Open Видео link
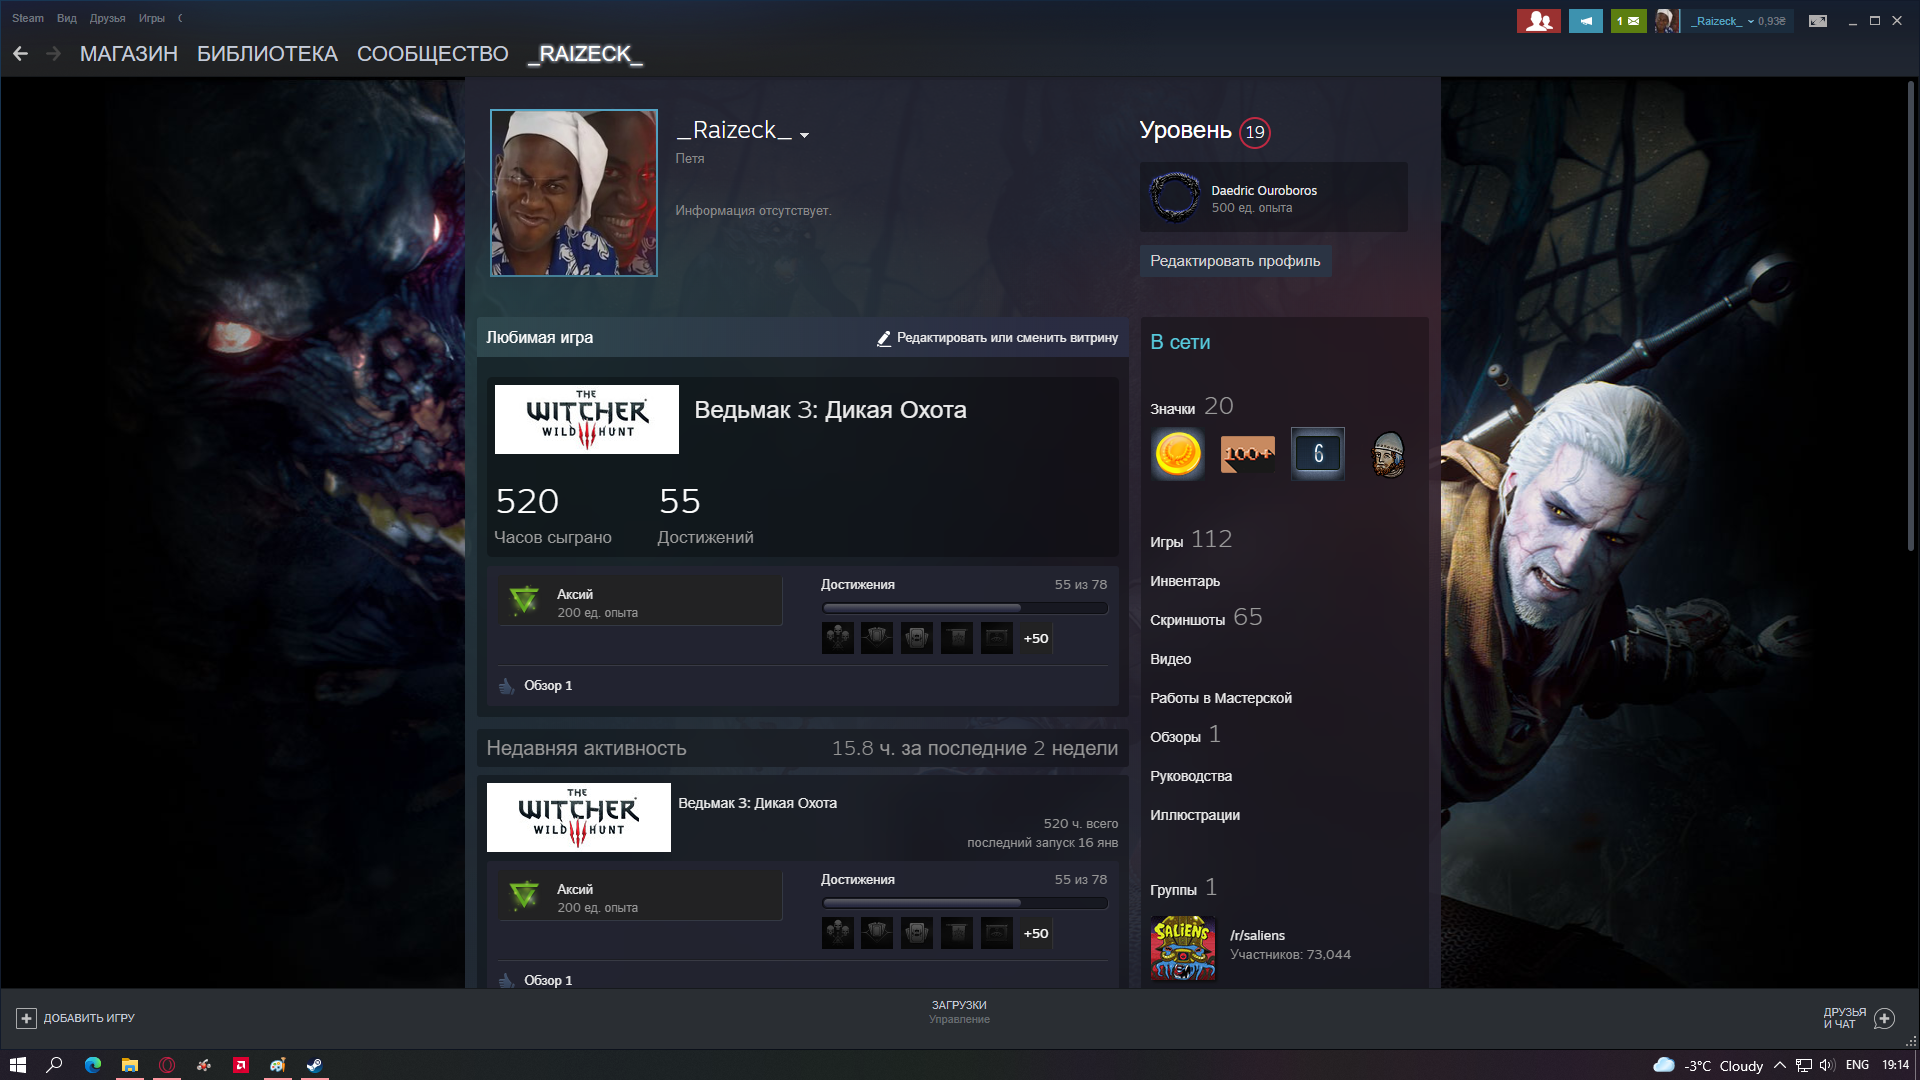 (x=1171, y=659)
